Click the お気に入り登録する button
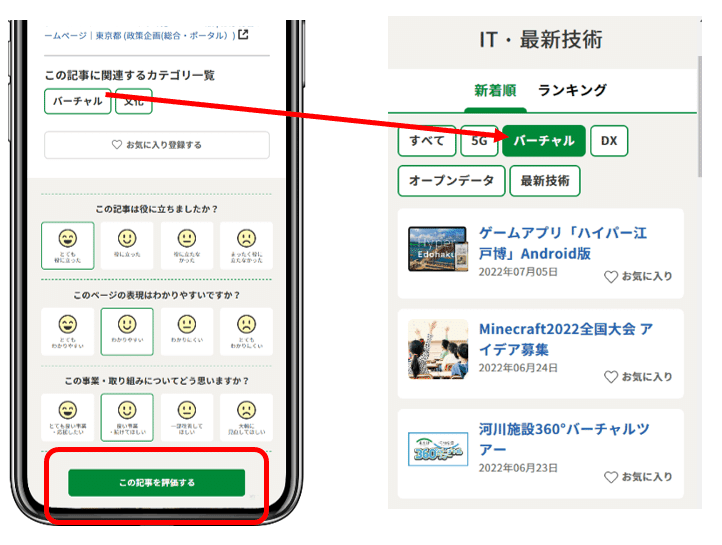The image size is (722, 545). point(157,145)
